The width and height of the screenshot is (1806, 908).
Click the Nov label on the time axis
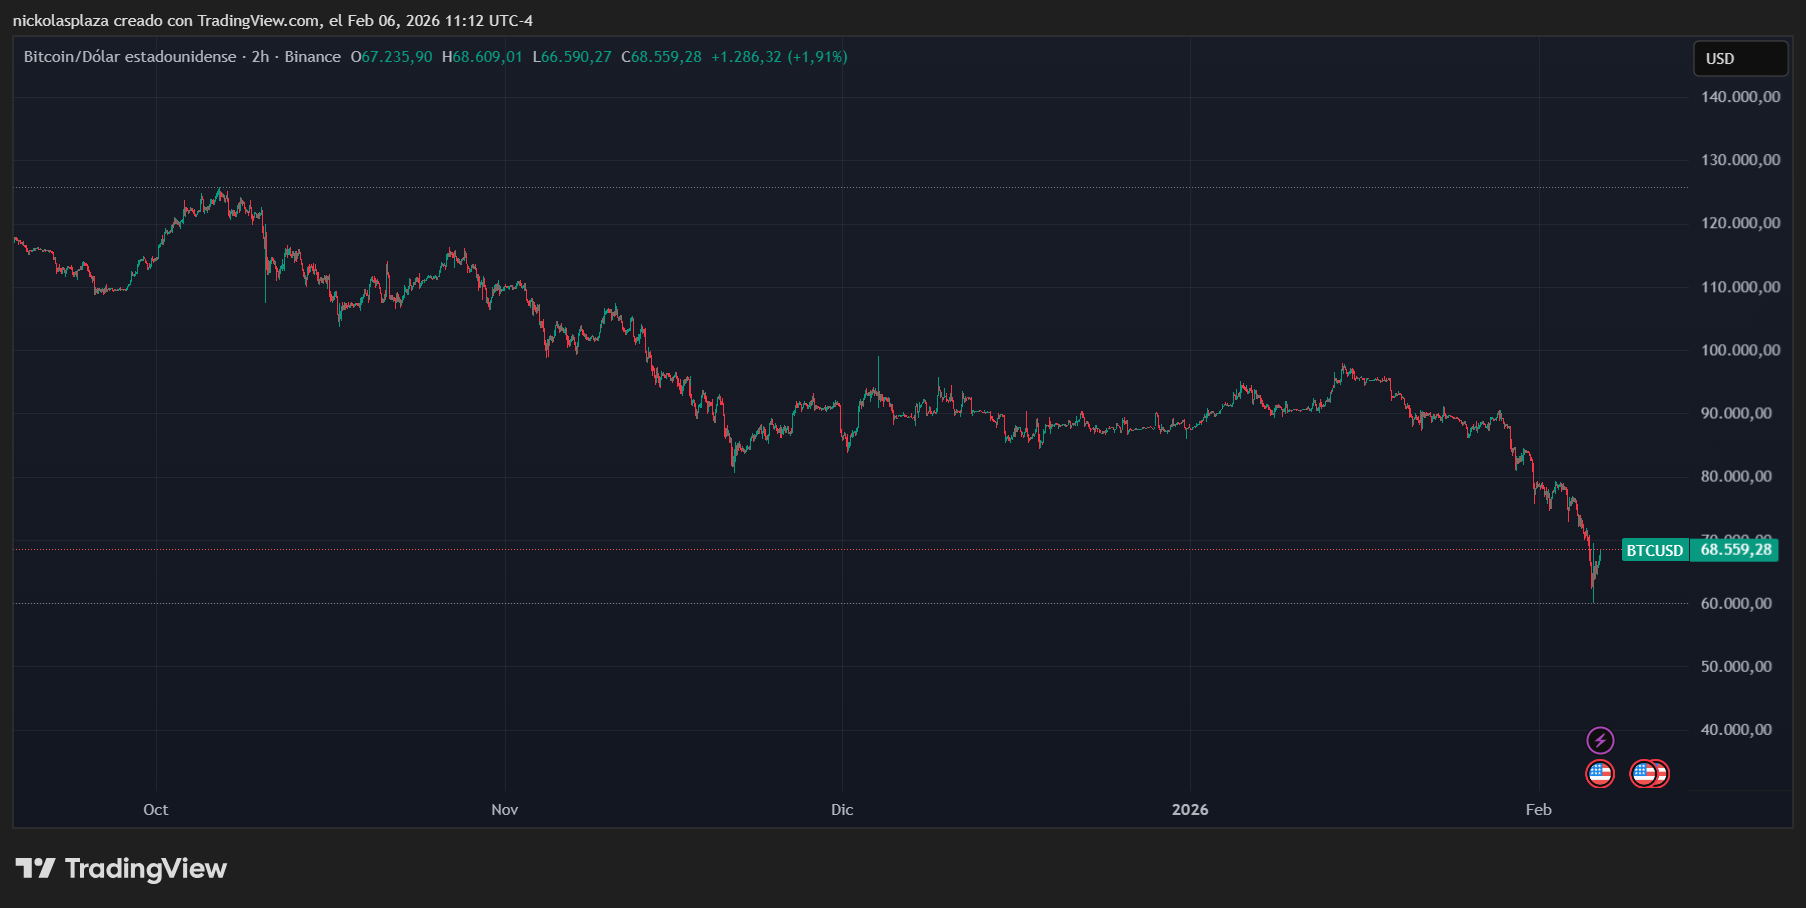tap(505, 810)
